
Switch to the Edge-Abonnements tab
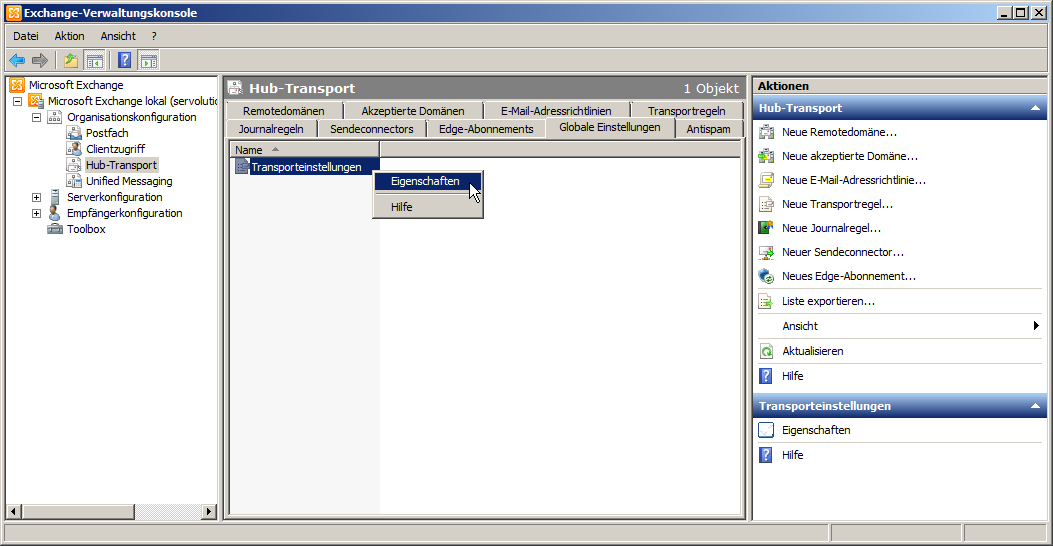coord(486,129)
